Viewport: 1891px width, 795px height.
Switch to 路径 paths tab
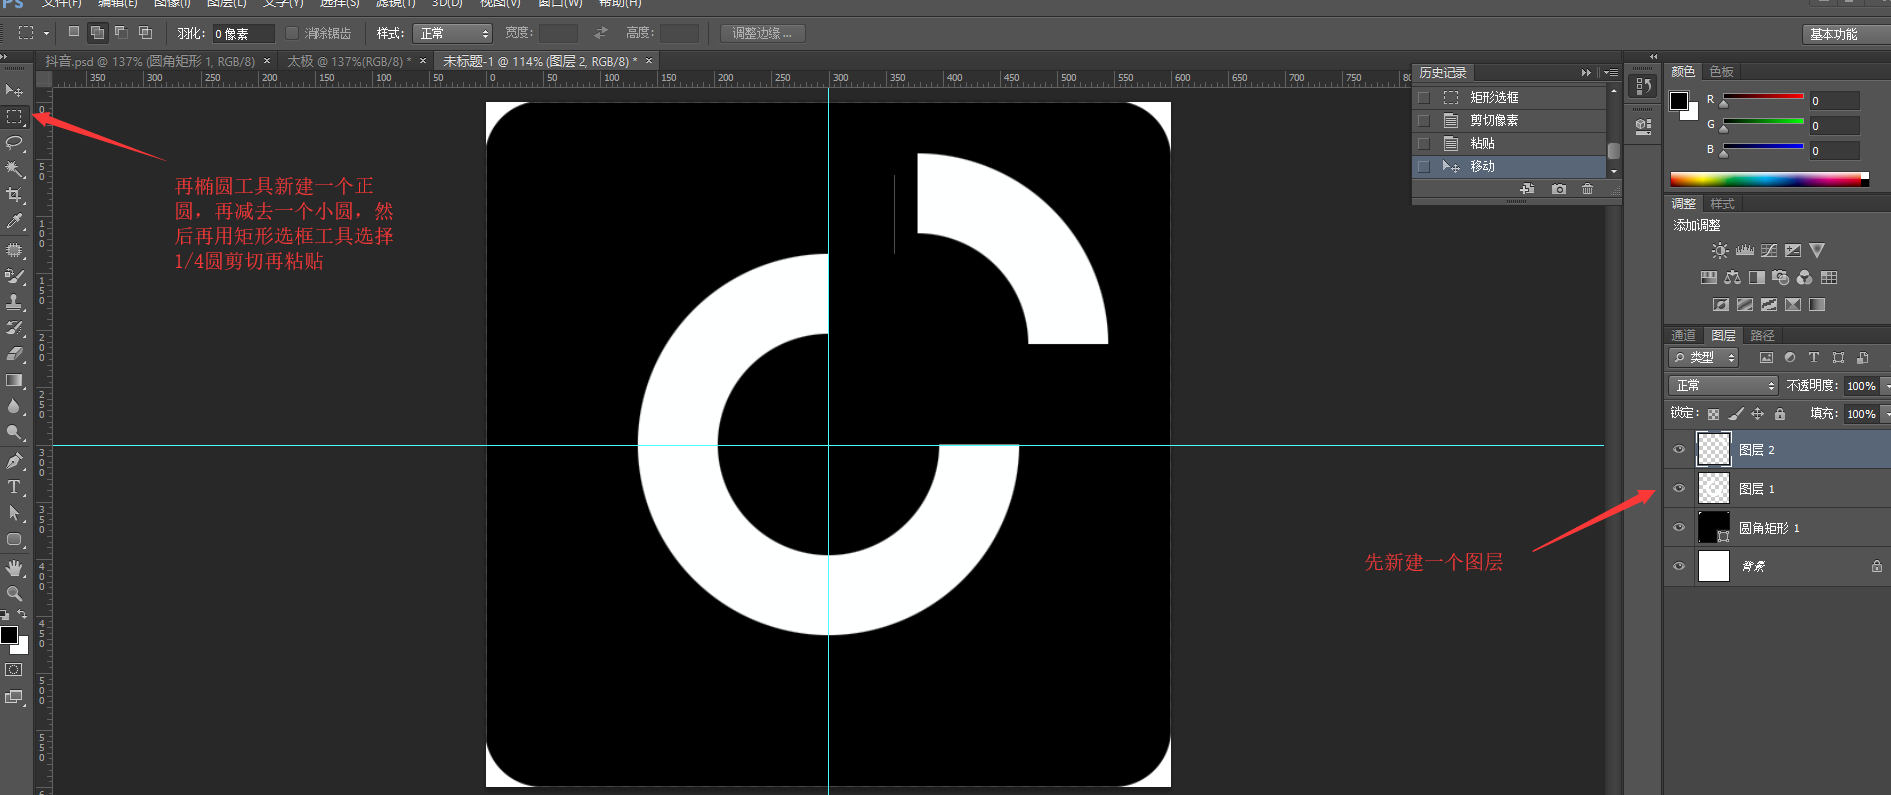coord(1763,336)
